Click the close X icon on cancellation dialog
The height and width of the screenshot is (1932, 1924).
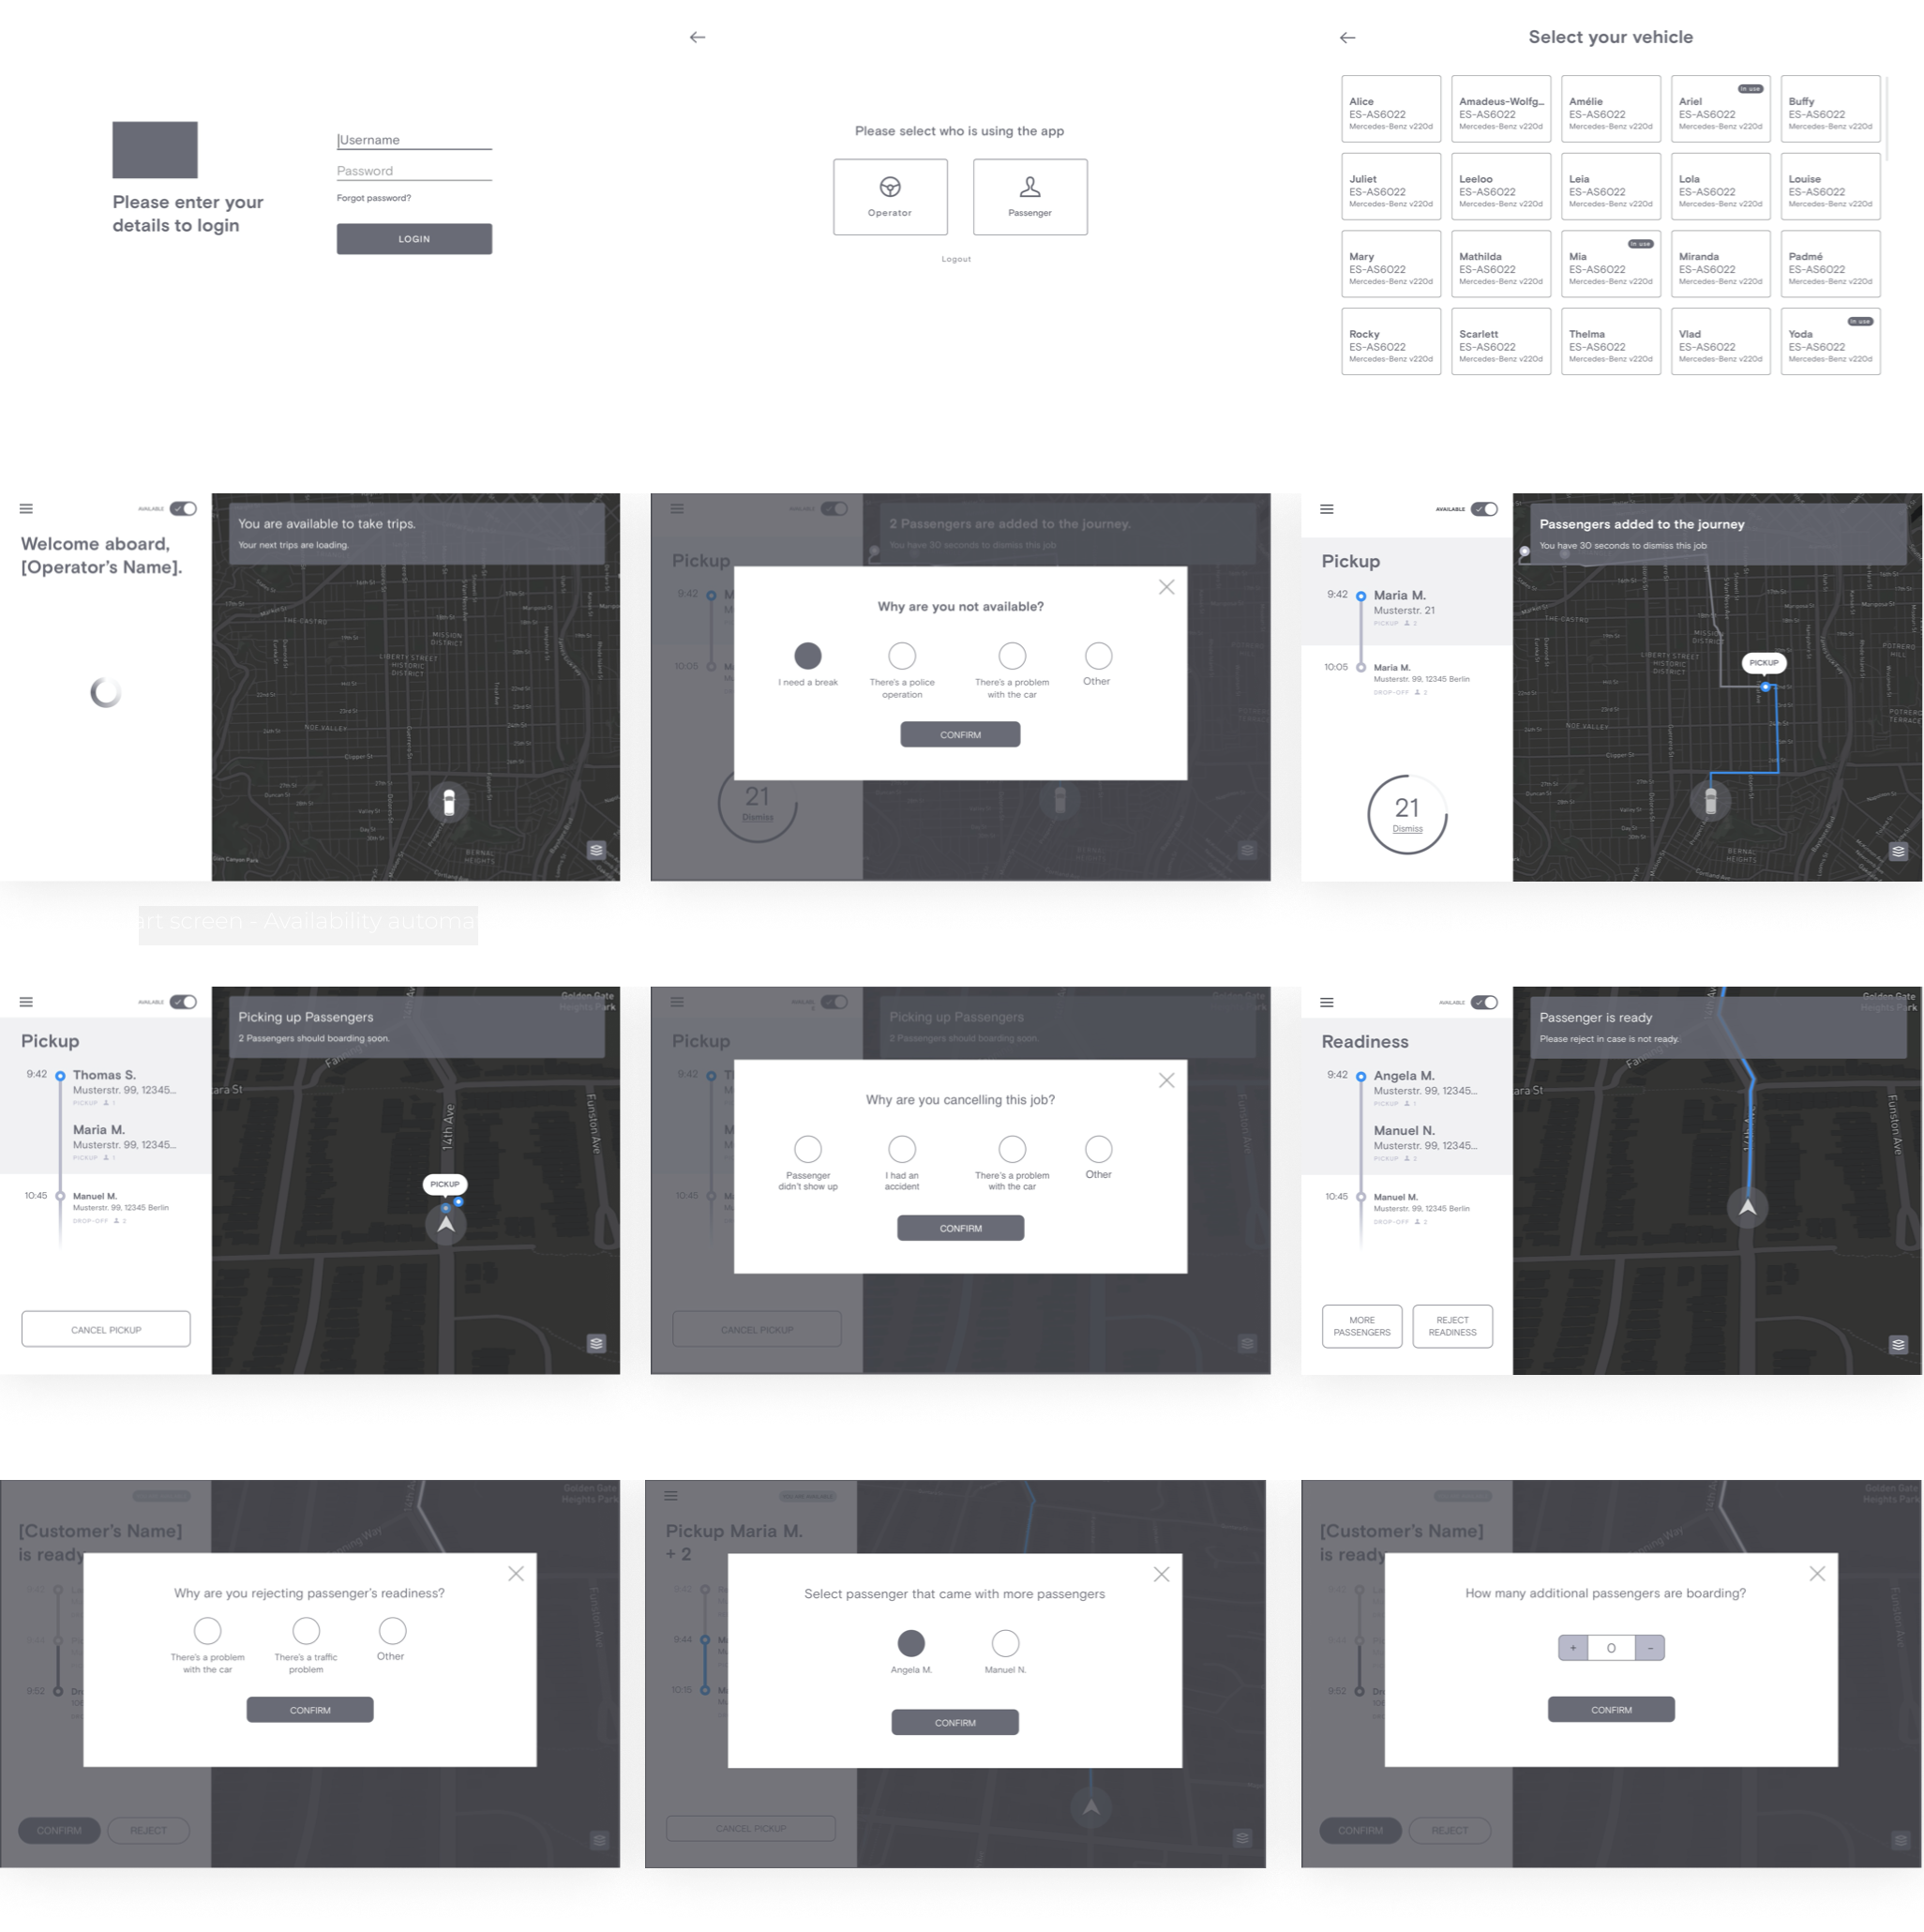pyautogui.click(x=1166, y=1080)
